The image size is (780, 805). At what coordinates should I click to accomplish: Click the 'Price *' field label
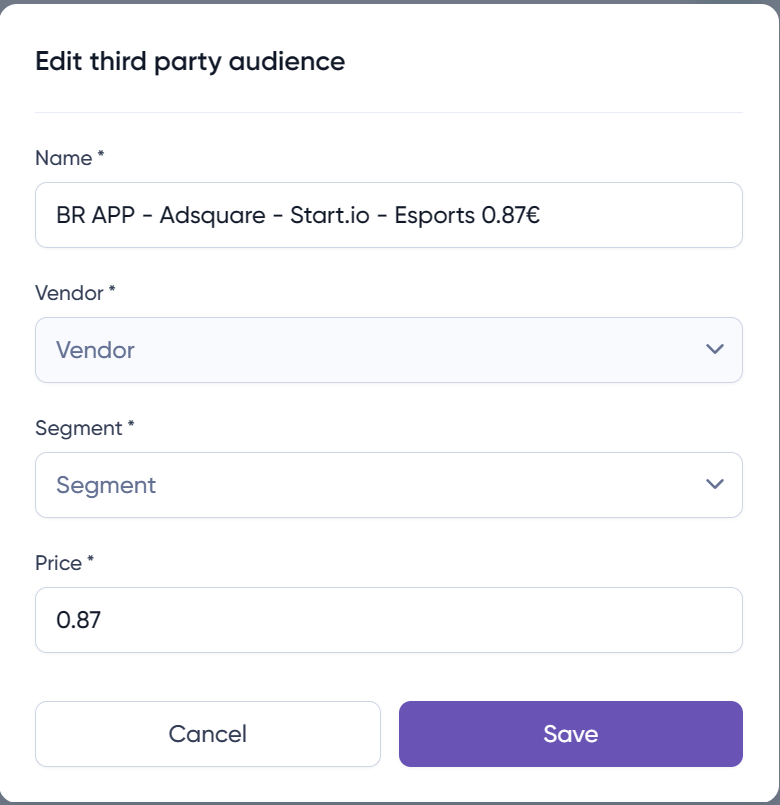65,563
